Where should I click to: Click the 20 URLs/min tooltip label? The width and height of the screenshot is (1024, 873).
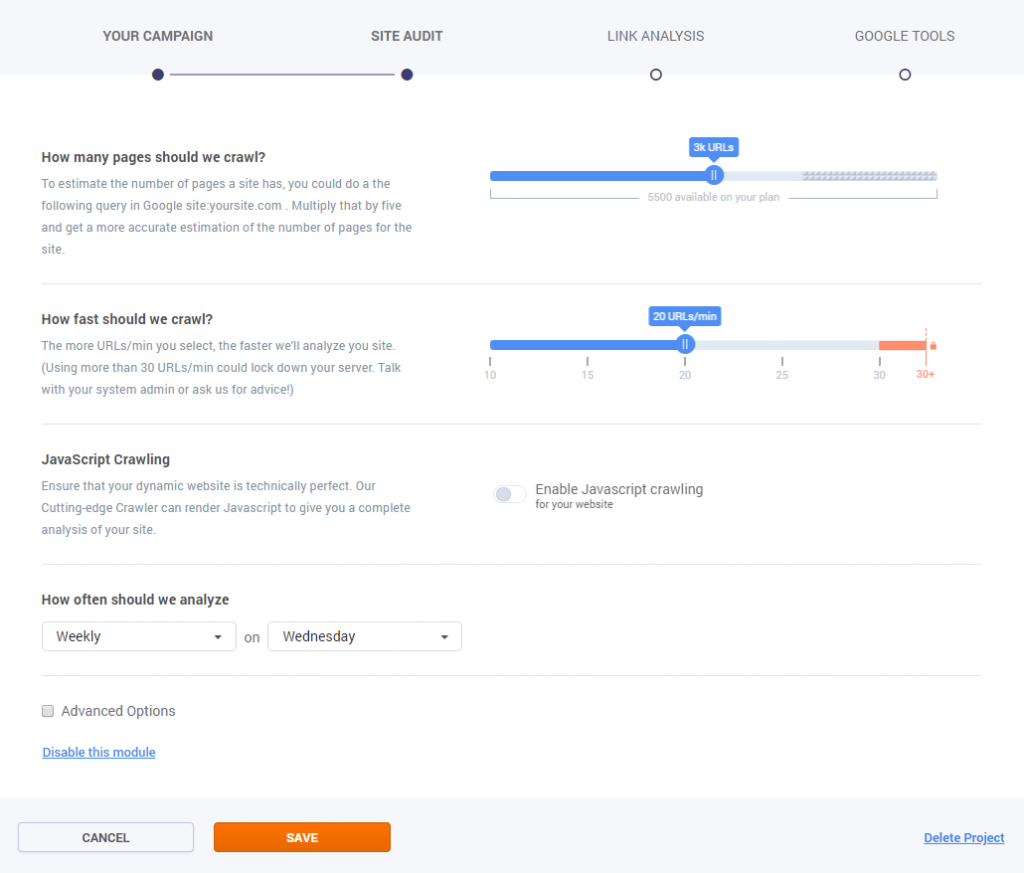pyautogui.click(x=684, y=316)
